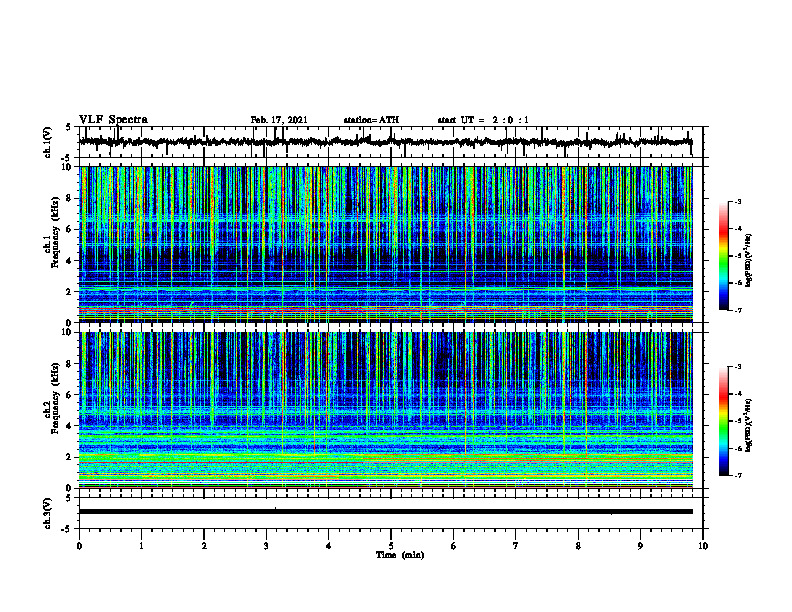792x612 pixels.
Task: Select the "start UT = 2 : 0 : 1" text
Action: coord(483,120)
